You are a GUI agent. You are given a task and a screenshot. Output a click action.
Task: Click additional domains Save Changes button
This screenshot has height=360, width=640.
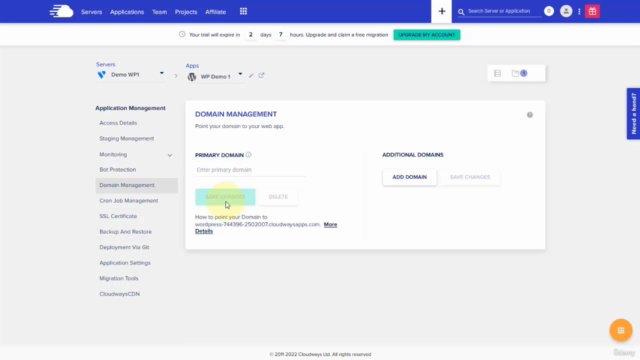pos(470,177)
